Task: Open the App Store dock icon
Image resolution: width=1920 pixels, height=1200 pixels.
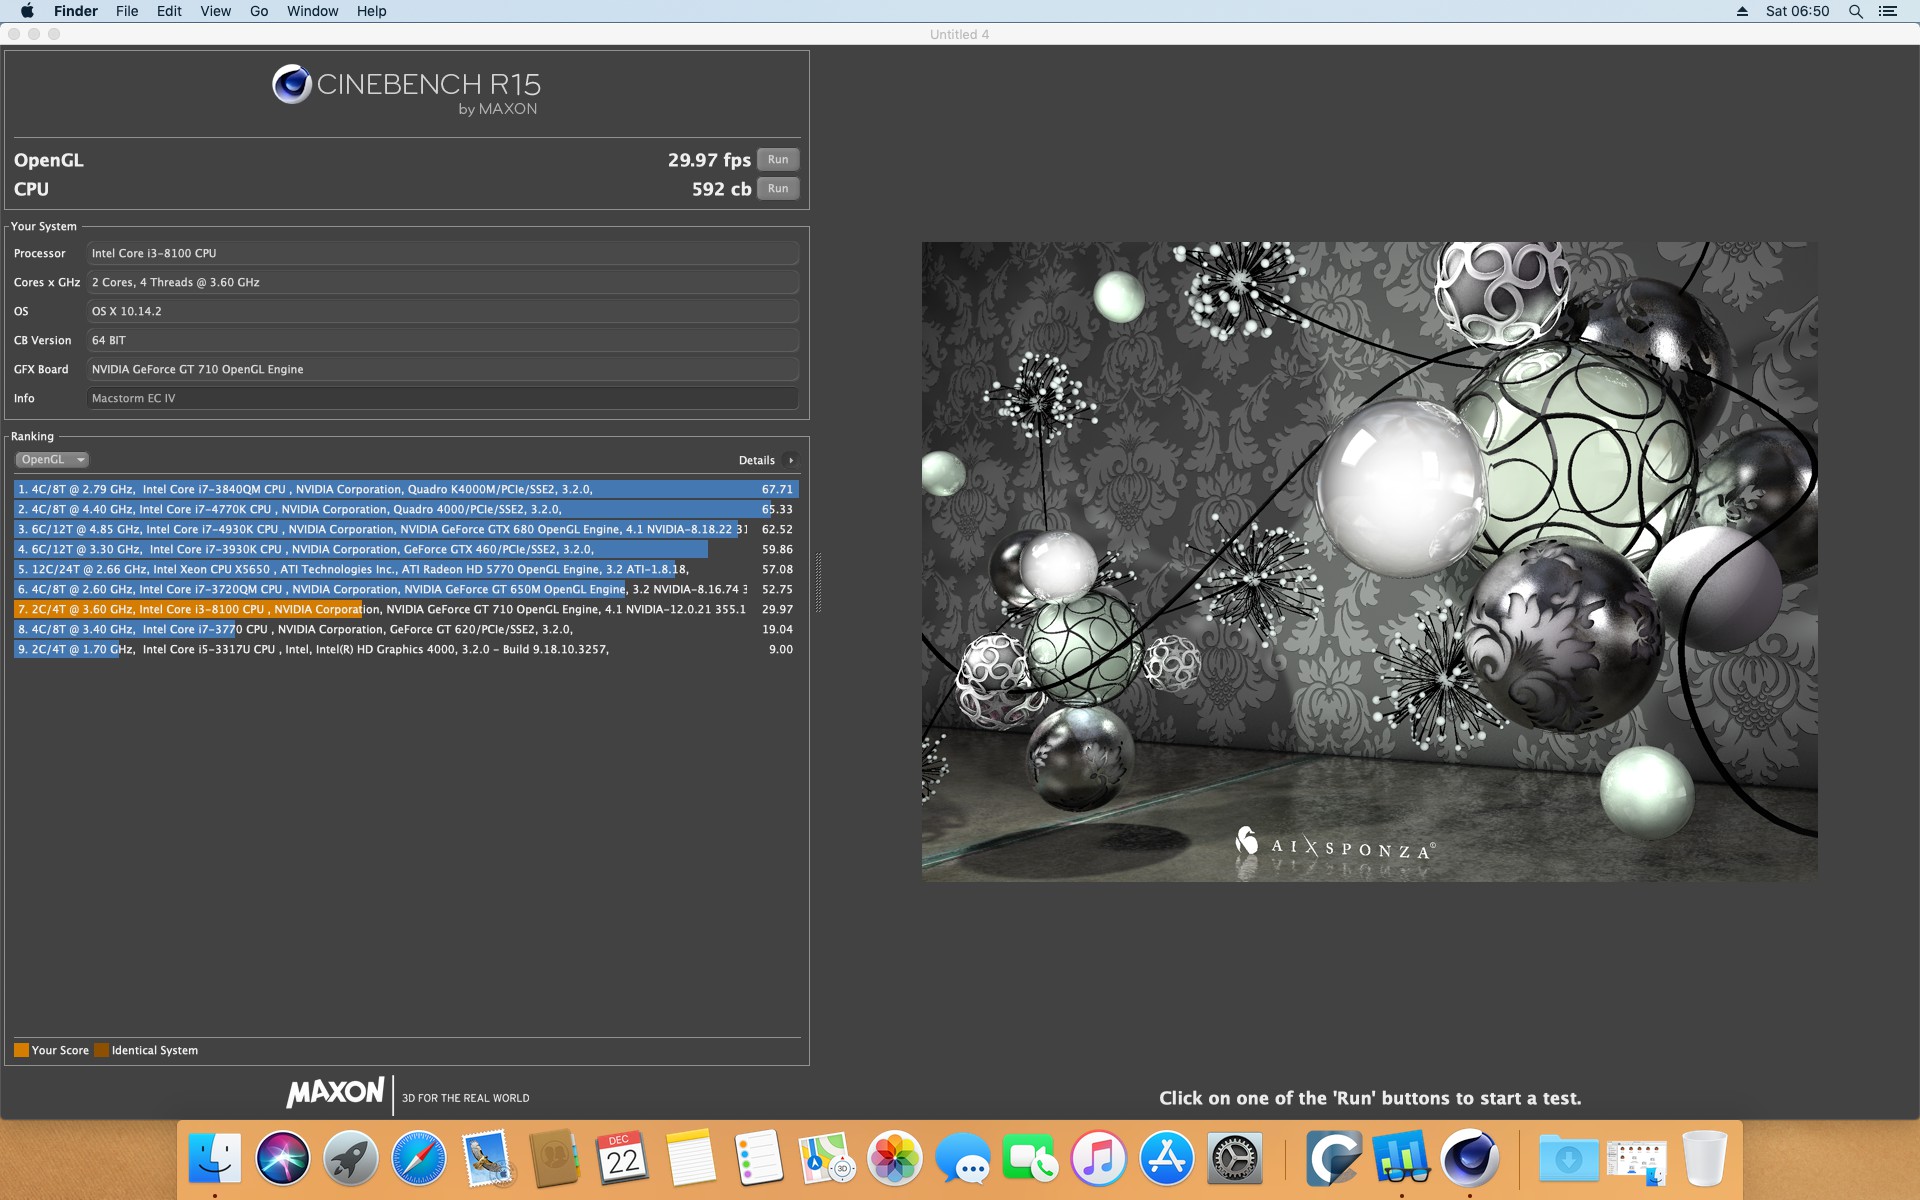Action: pyautogui.click(x=1166, y=1158)
